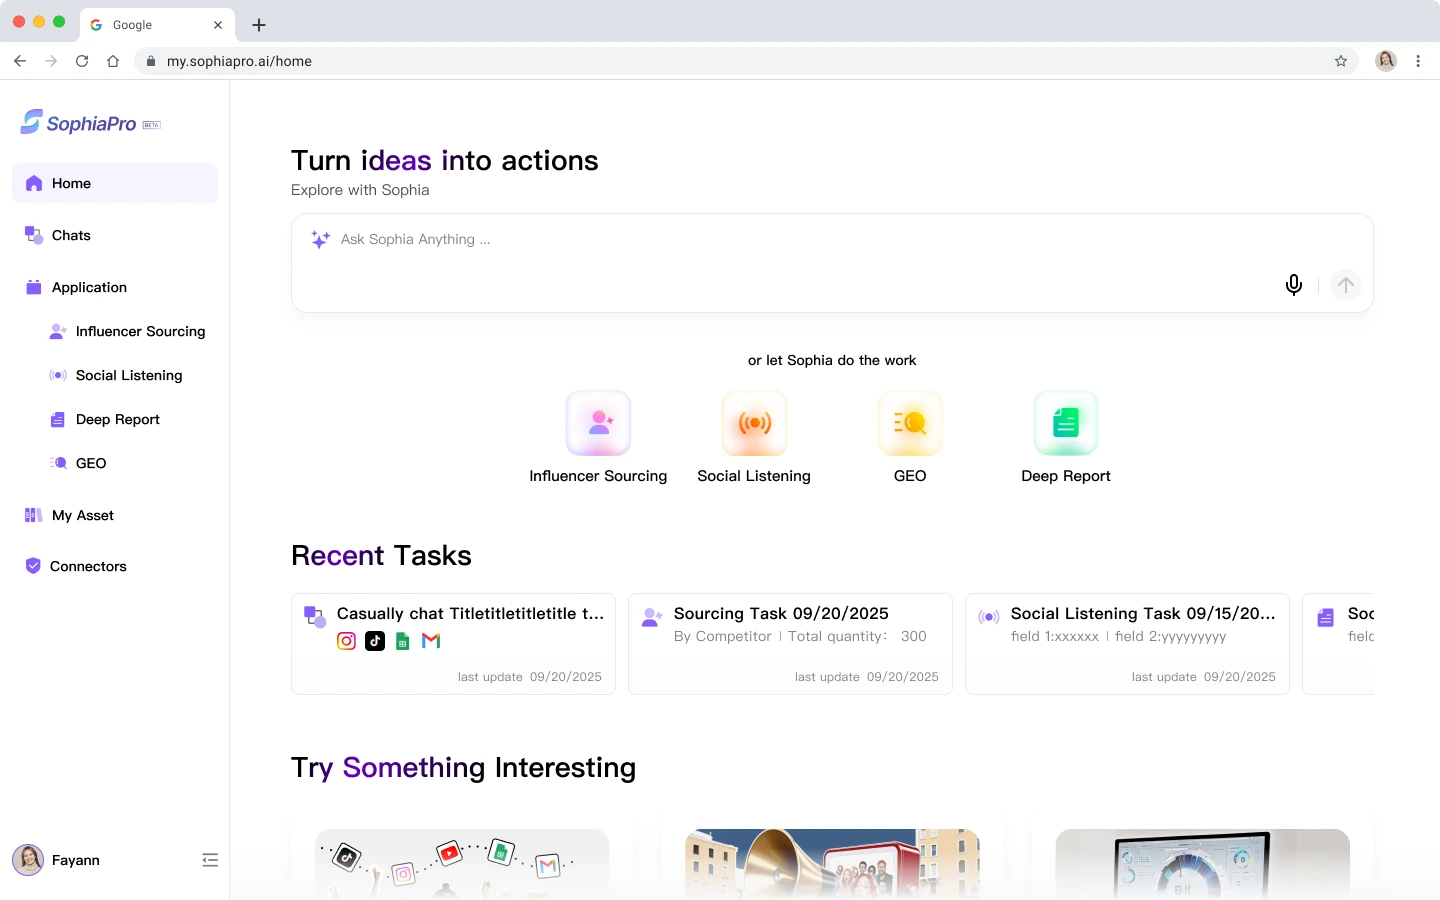Viewport: 1440px width, 900px height.
Task: Select Social Listening in the sidebar
Action: [x=127, y=375]
